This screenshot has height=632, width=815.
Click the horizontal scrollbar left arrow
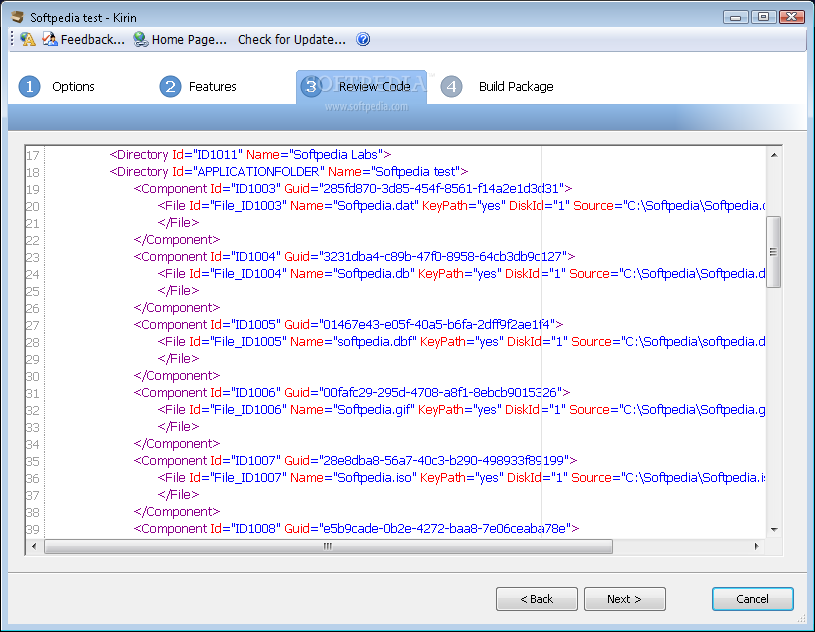[34, 546]
